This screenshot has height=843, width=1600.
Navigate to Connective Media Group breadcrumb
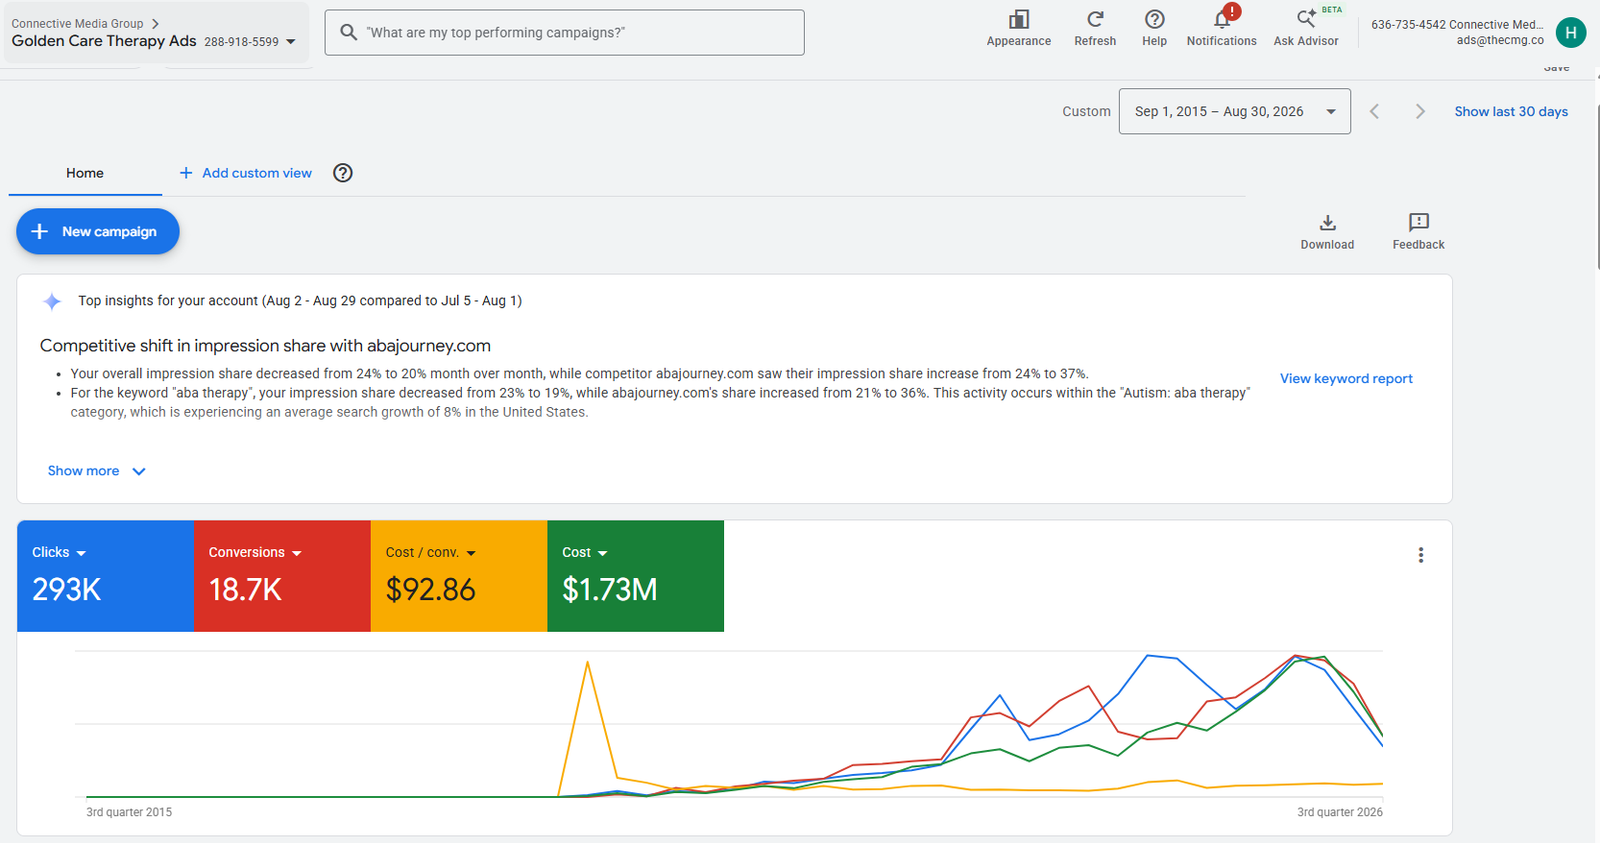point(77,23)
